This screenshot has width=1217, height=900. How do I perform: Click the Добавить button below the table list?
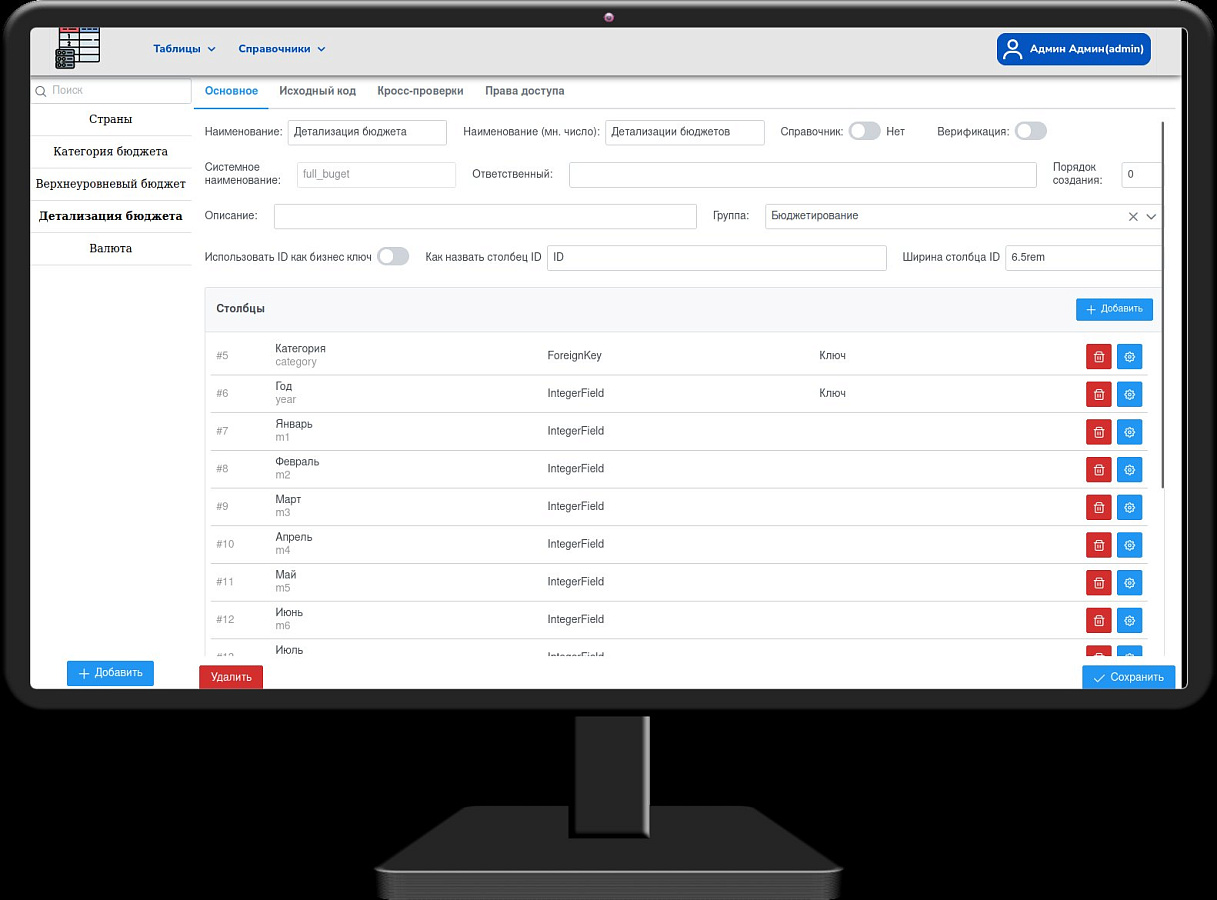[x=110, y=673]
